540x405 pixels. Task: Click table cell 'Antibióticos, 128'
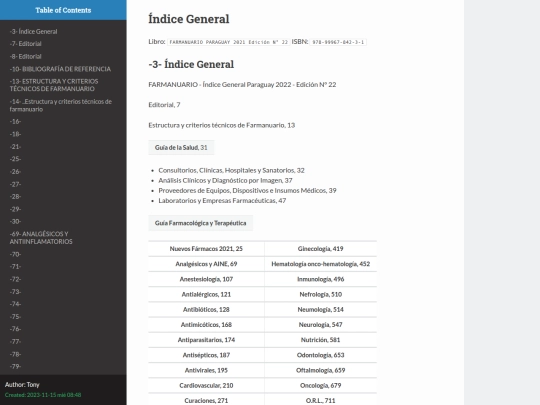tap(206, 309)
